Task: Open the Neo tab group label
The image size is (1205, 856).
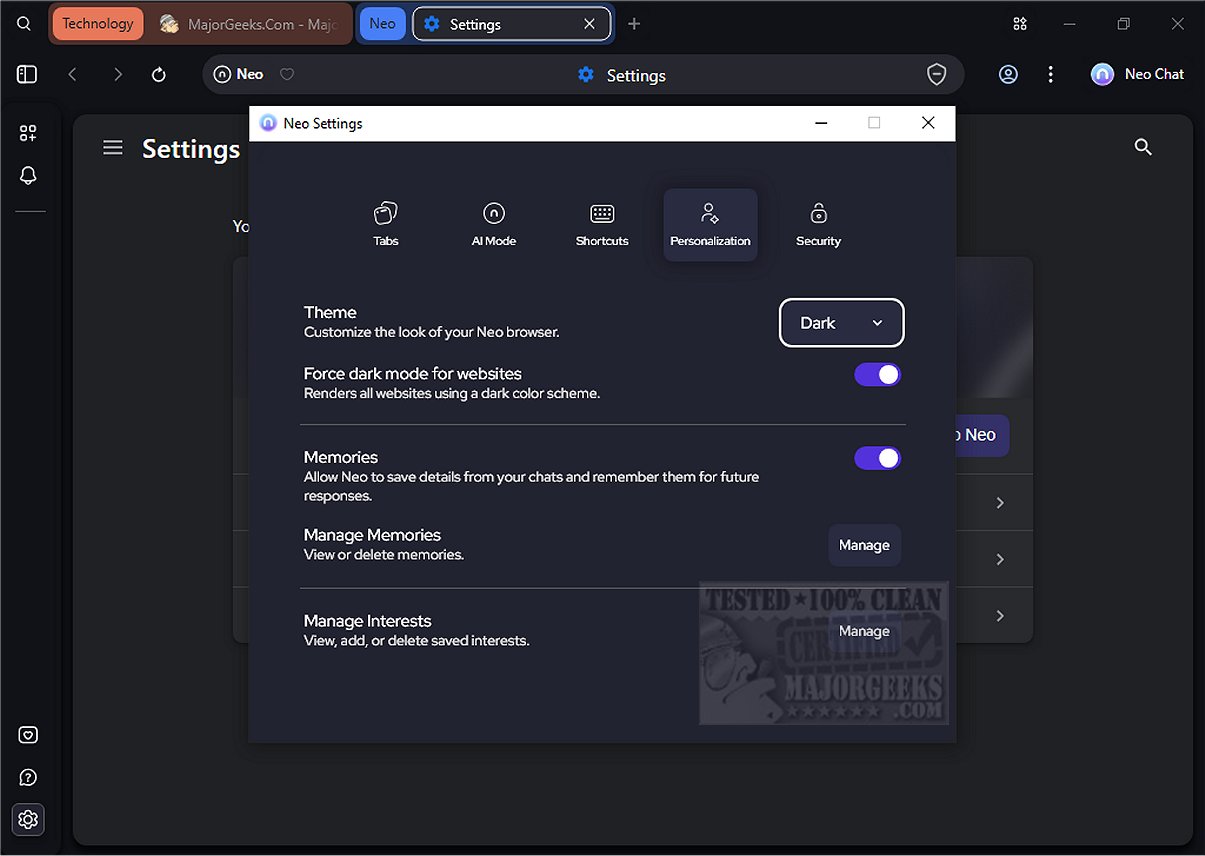Action: tap(382, 24)
